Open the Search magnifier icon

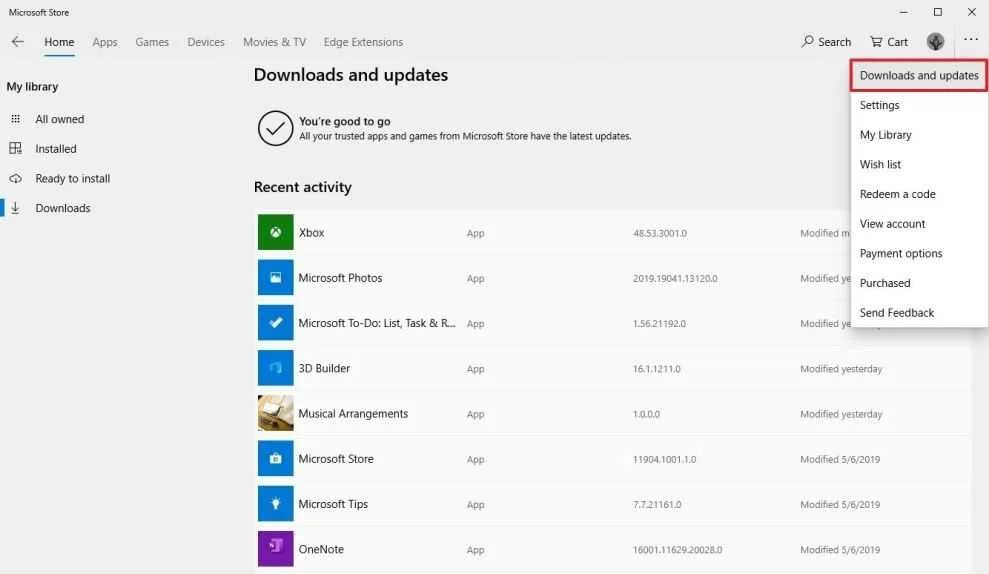807,42
